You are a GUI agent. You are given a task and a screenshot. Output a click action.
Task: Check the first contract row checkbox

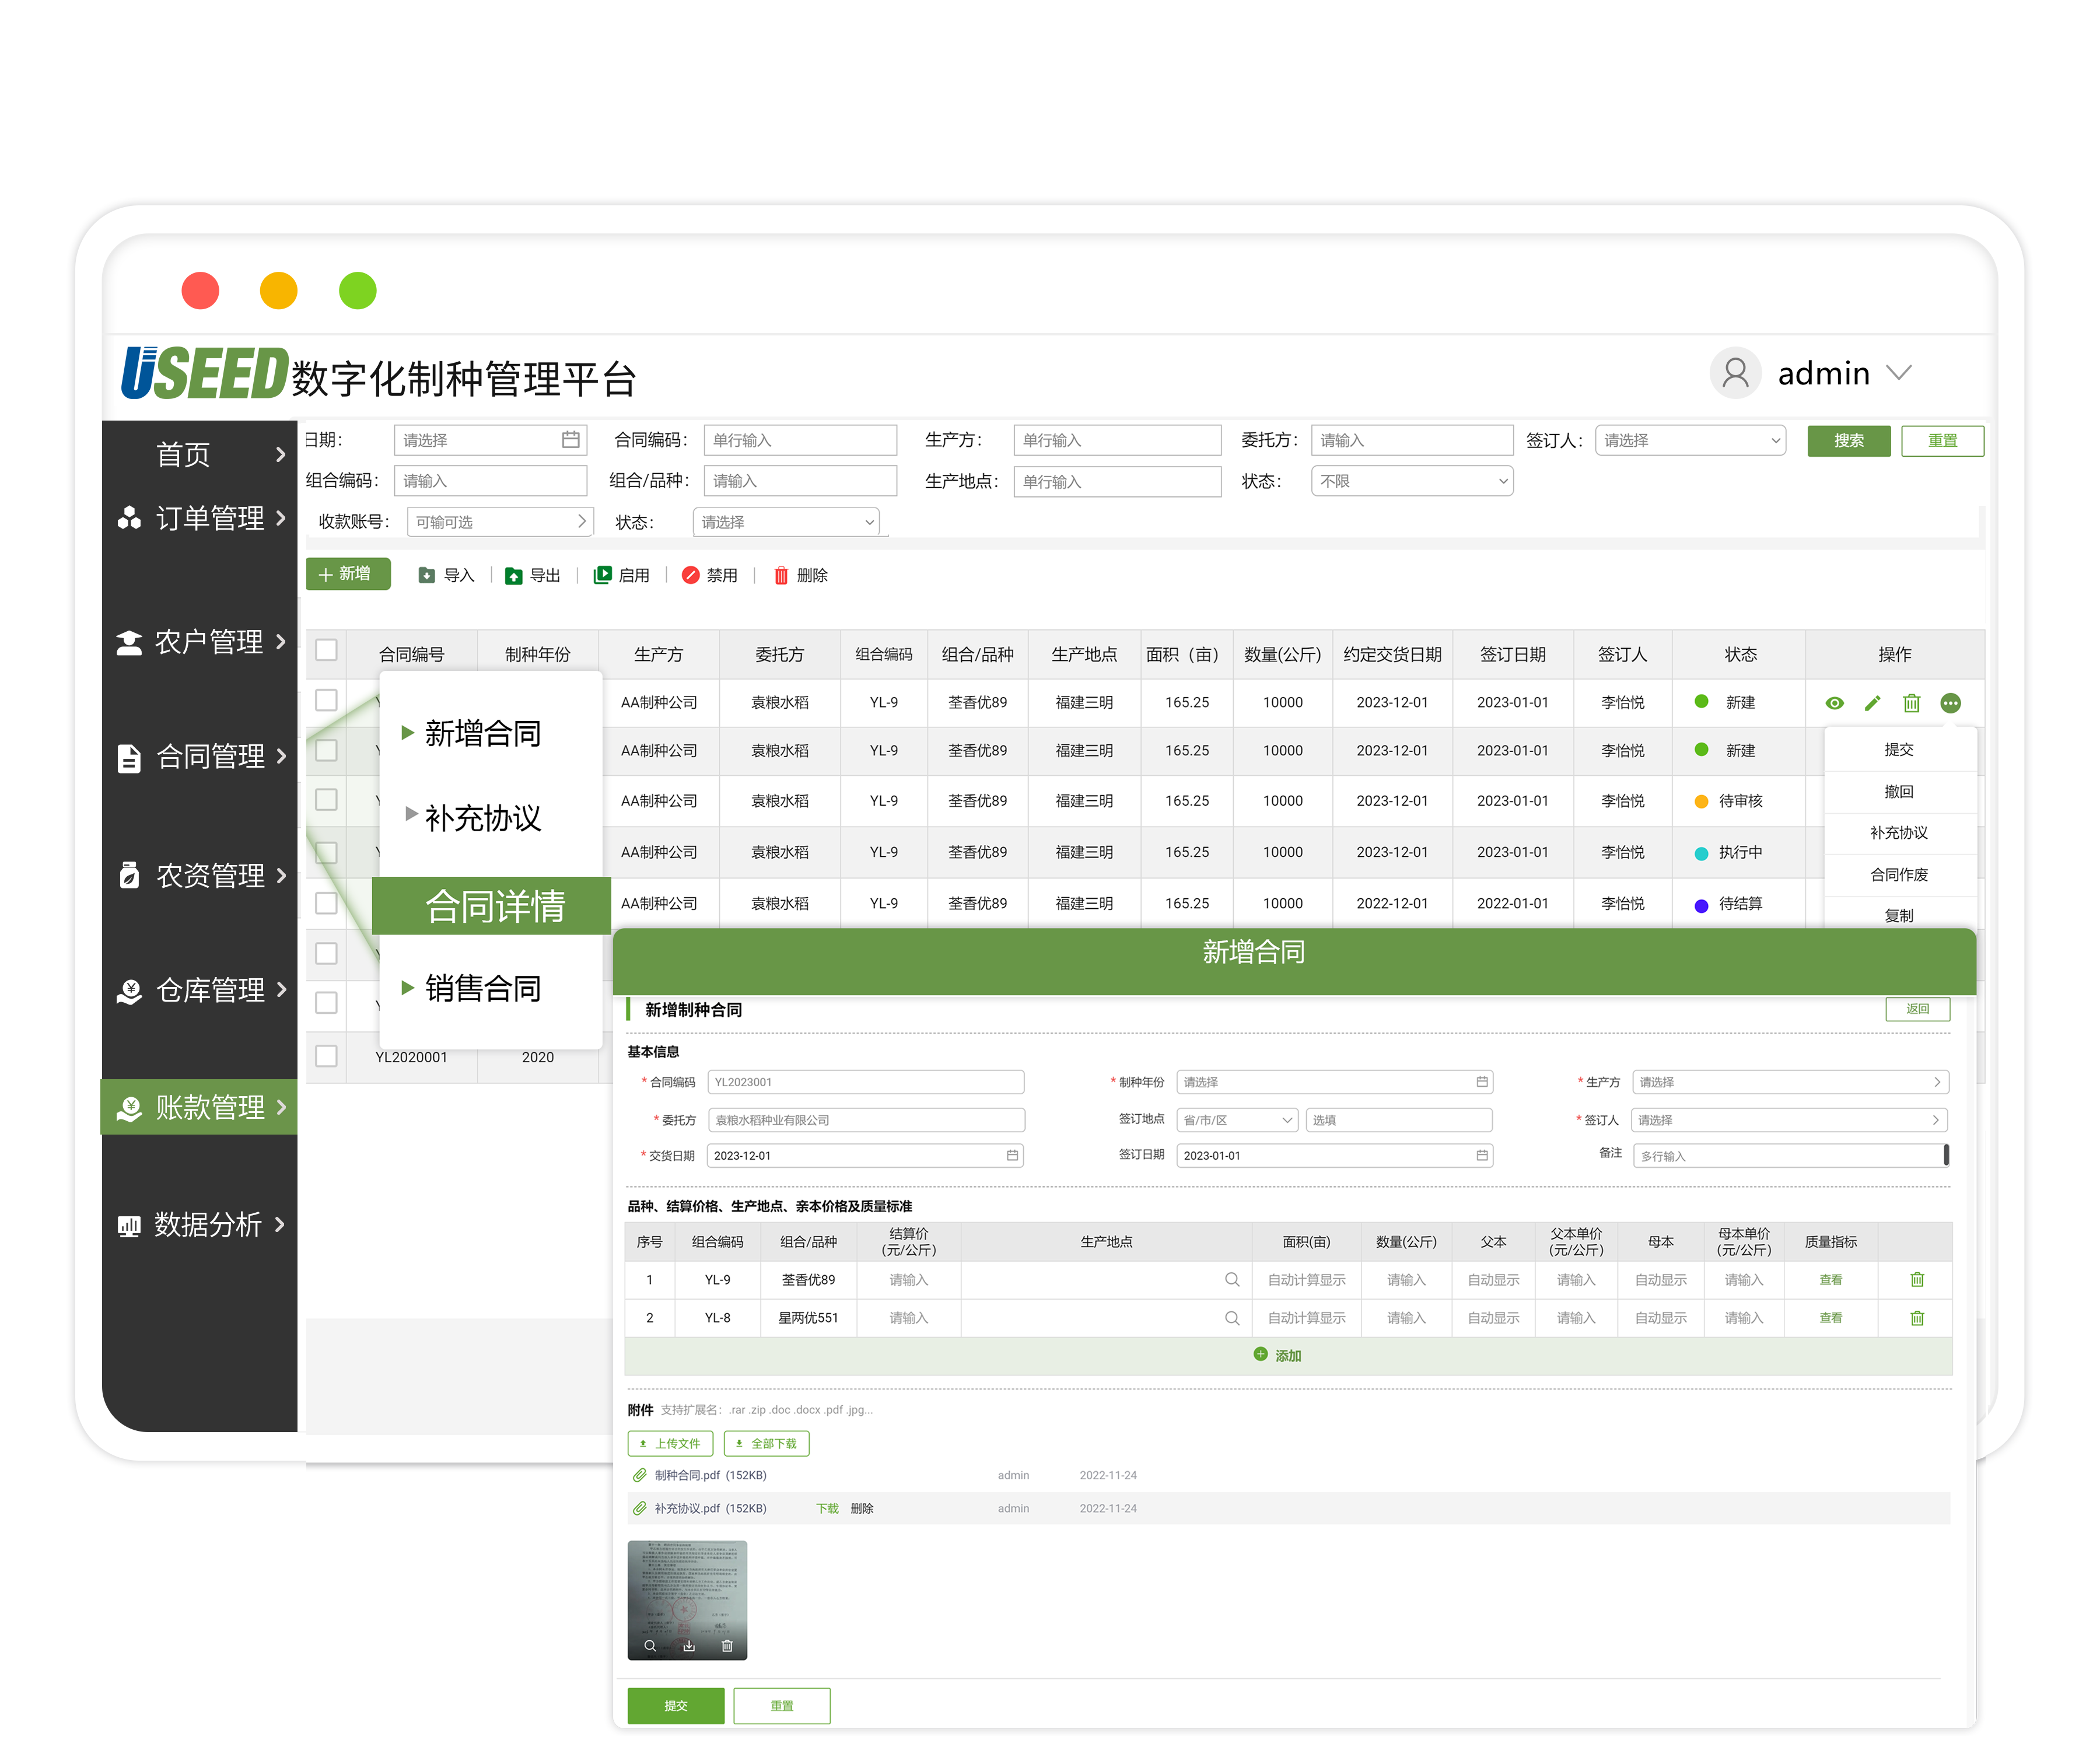point(326,700)
